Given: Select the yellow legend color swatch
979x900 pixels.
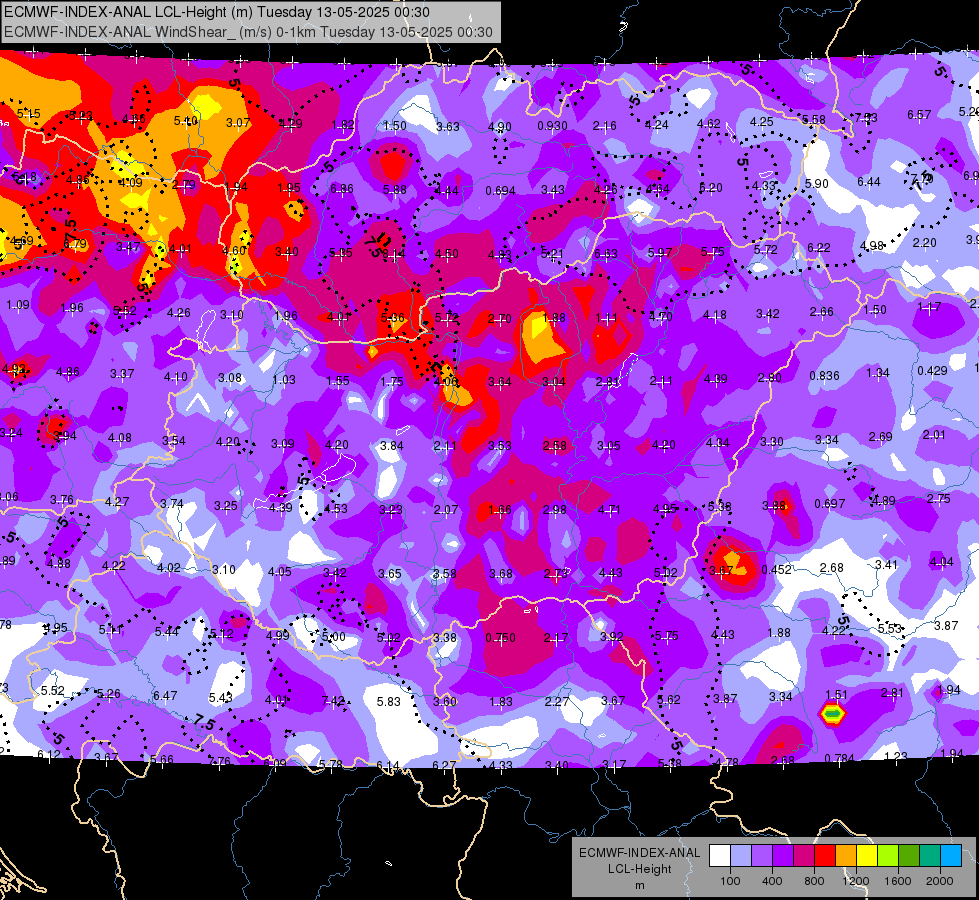Looking at the screenshot, I should [x=867, y=856].
